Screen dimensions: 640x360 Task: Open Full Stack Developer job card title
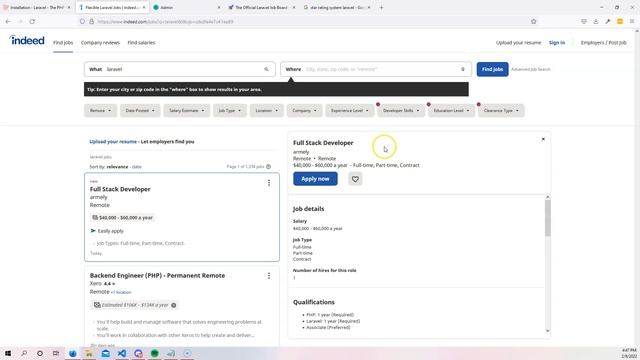coord(120,189)
